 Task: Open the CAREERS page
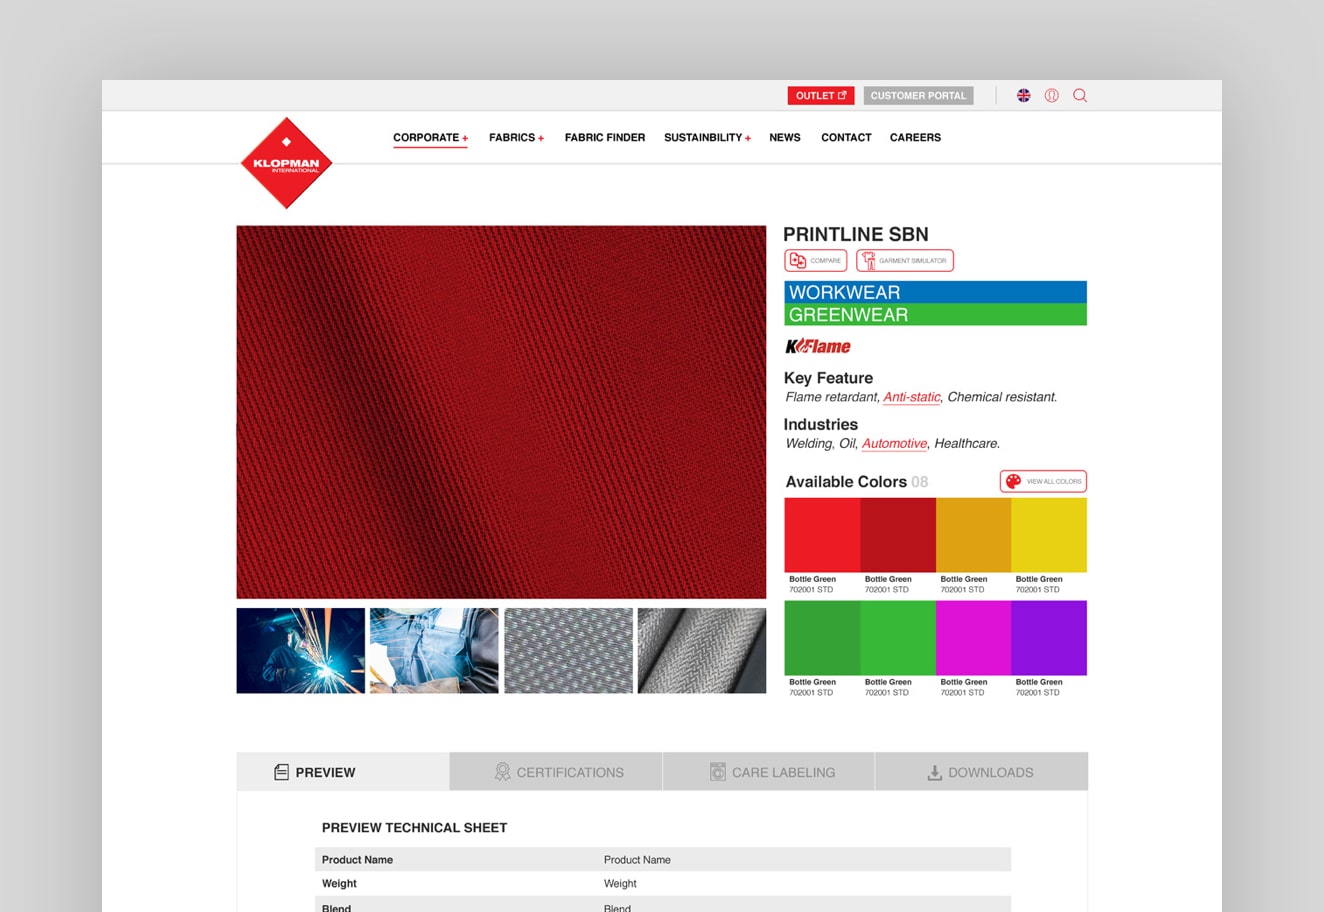pos(915,138)
